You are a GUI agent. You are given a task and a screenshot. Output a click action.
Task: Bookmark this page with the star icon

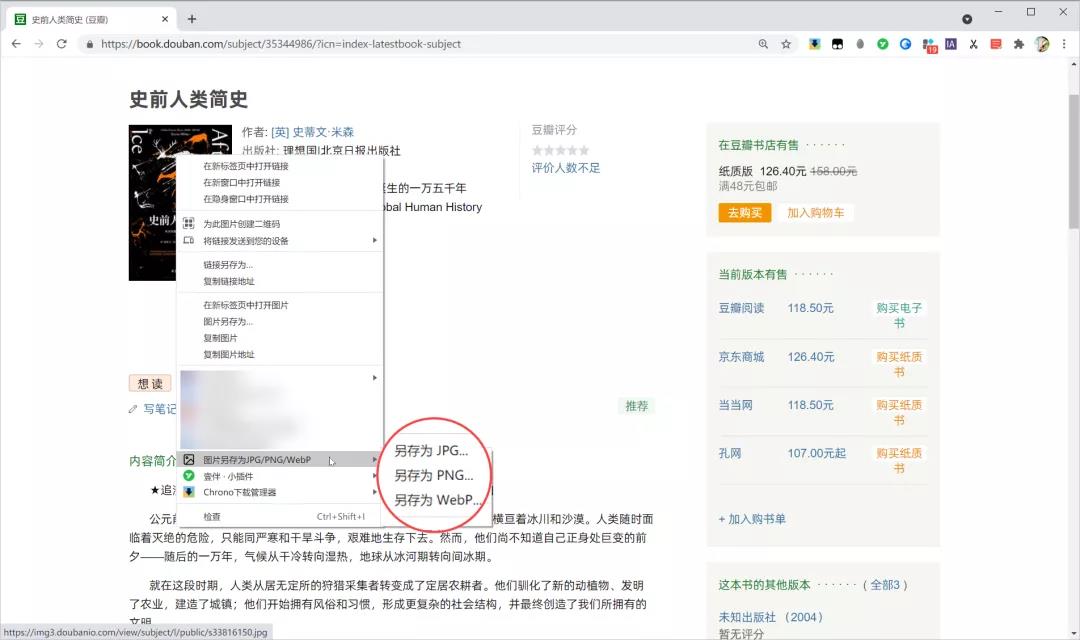[x=788, y=44]
